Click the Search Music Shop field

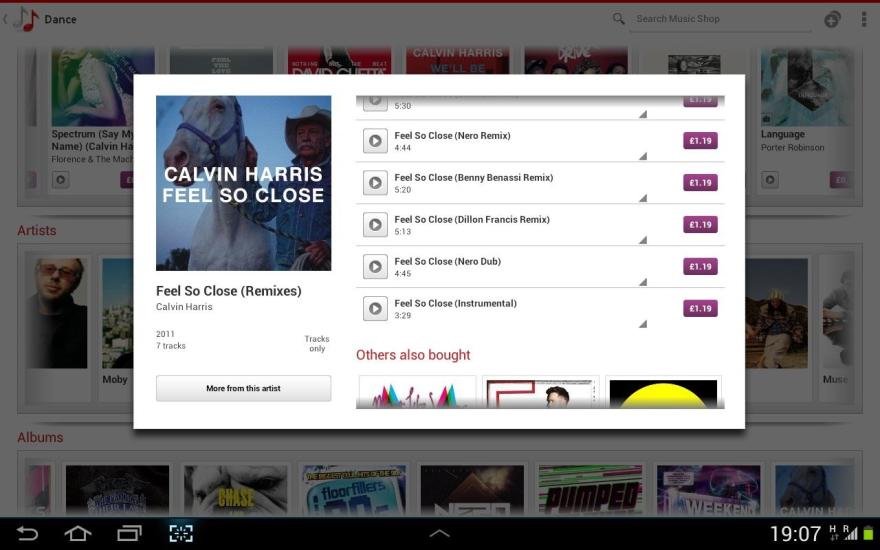(720, 20)
